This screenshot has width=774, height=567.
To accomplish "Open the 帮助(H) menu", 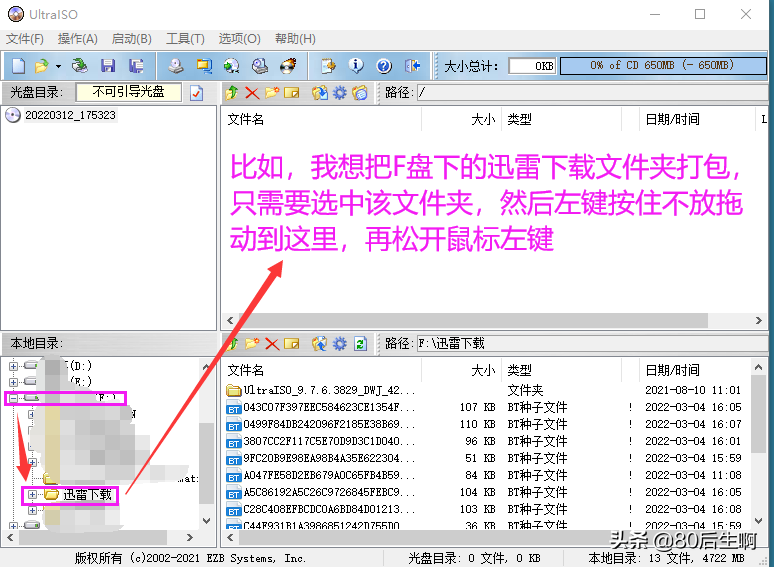I will 295,38.
